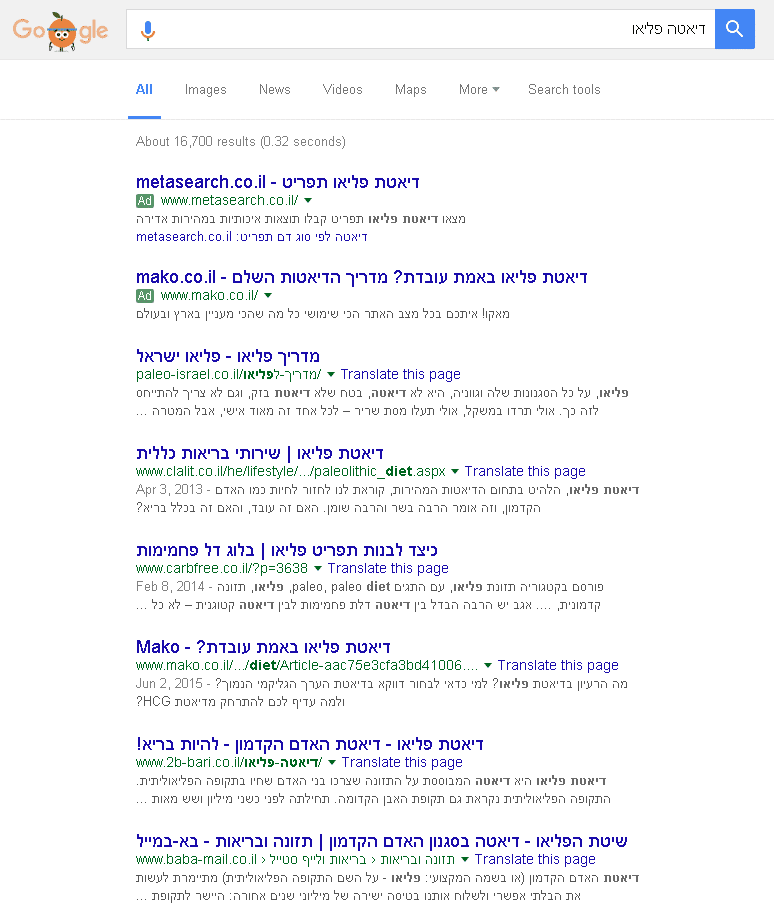Click the Google doodle logo

coord(60,32)
